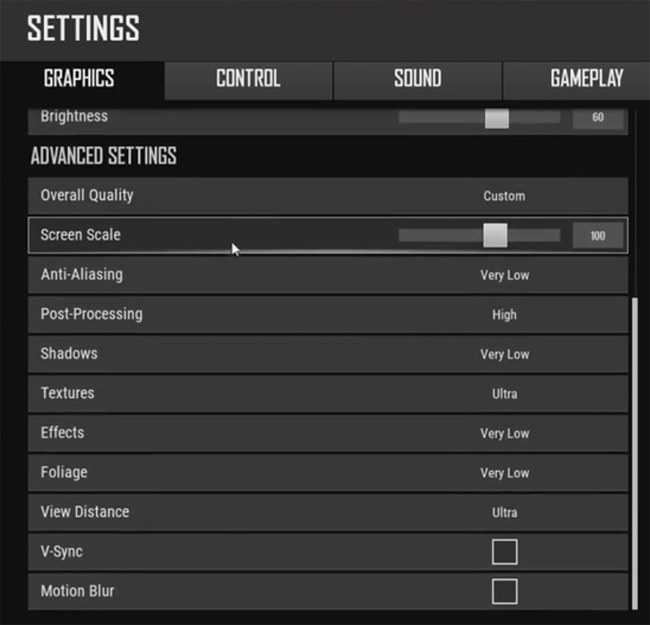Click the Screen Scale row label
650x625 pixels.
80,235
